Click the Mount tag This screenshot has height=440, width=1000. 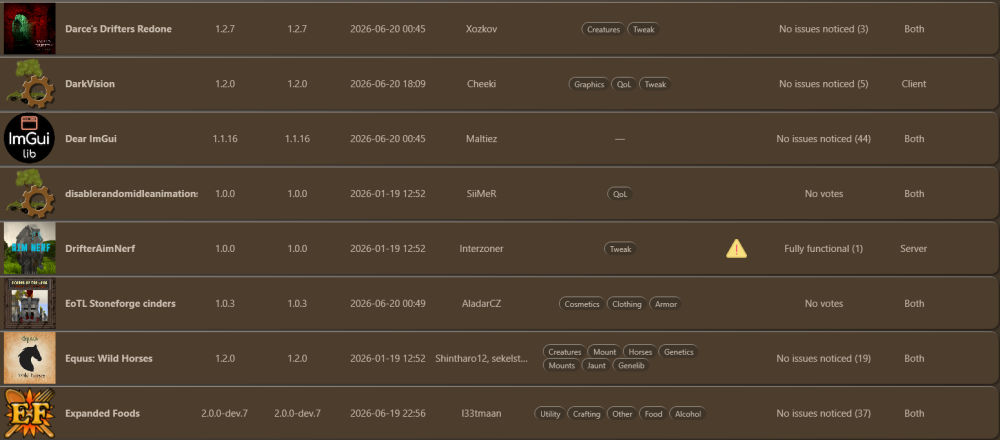[x=605, y=352]
